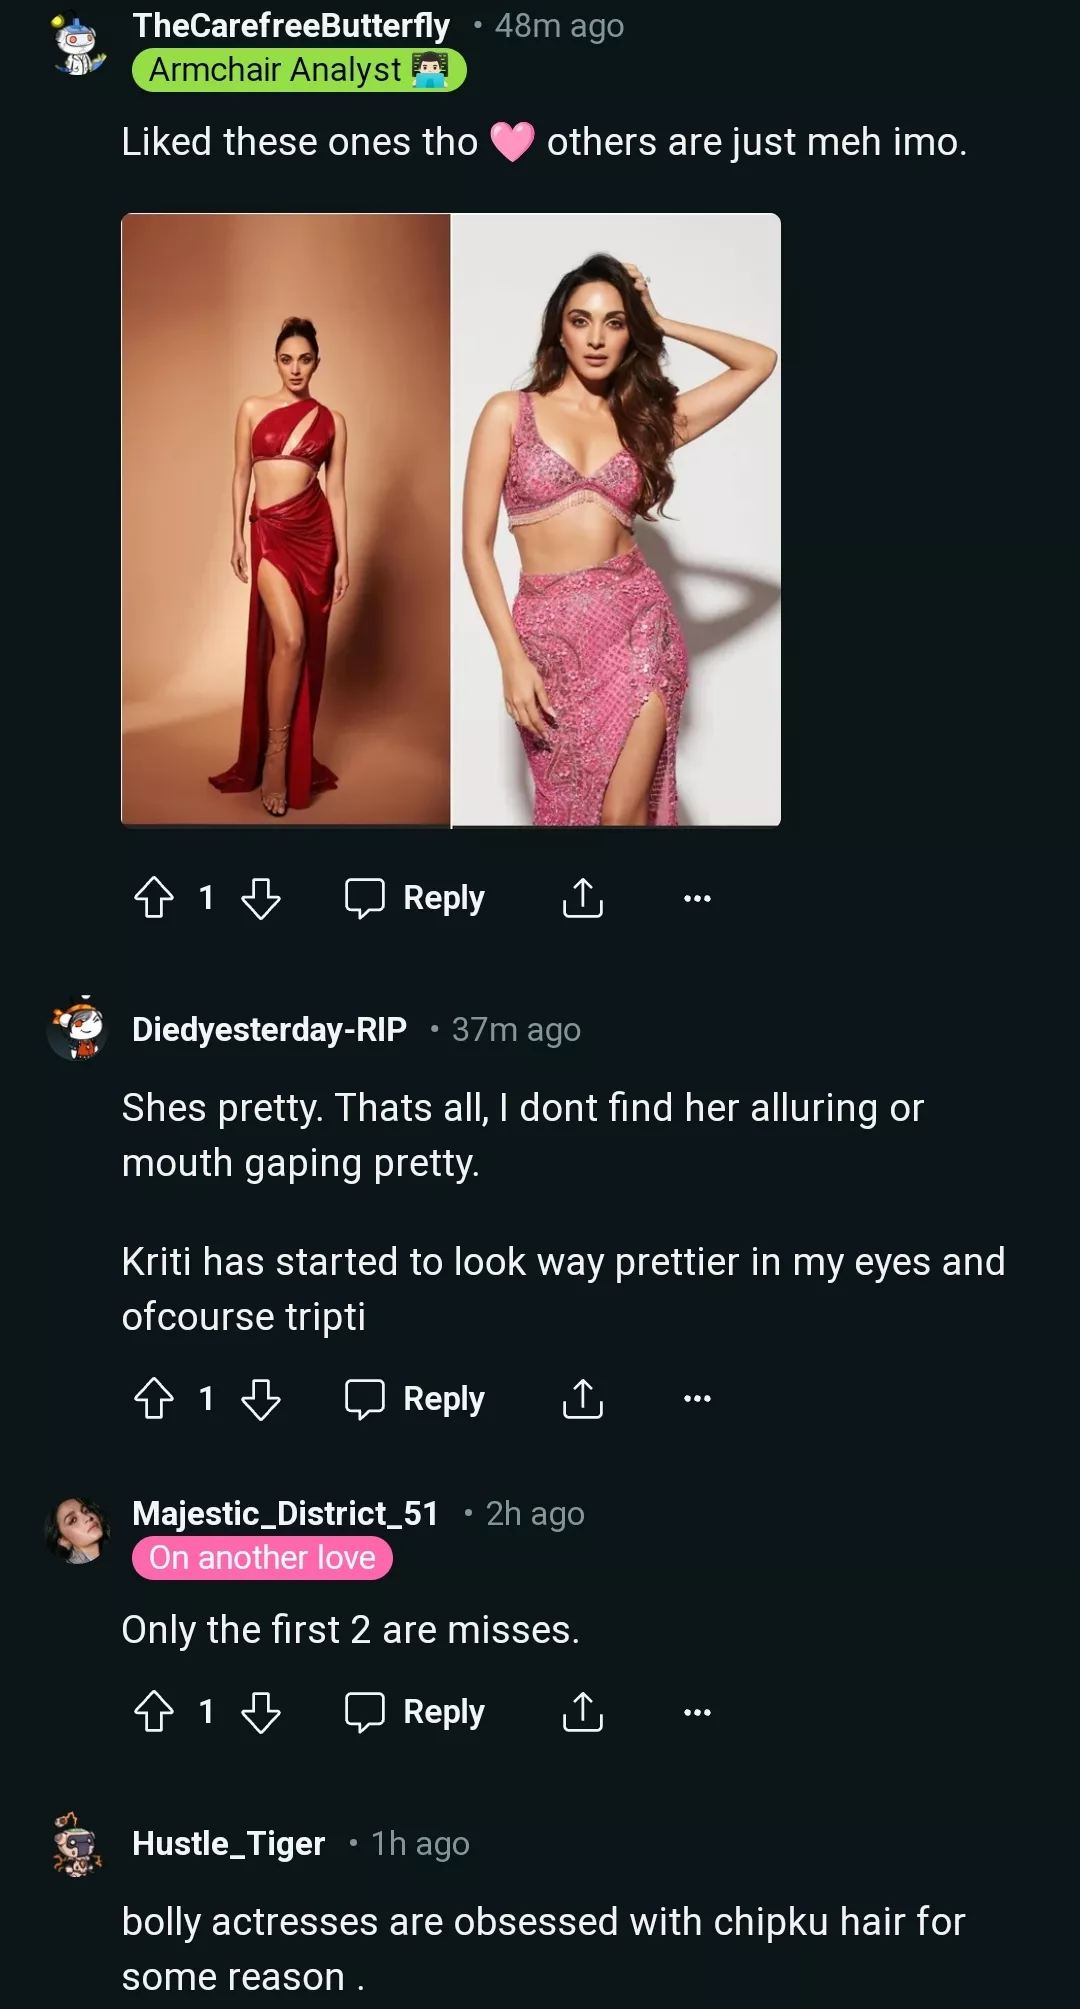
Task: Share Majestic_District_51's comment
Action: point(583,1711)
